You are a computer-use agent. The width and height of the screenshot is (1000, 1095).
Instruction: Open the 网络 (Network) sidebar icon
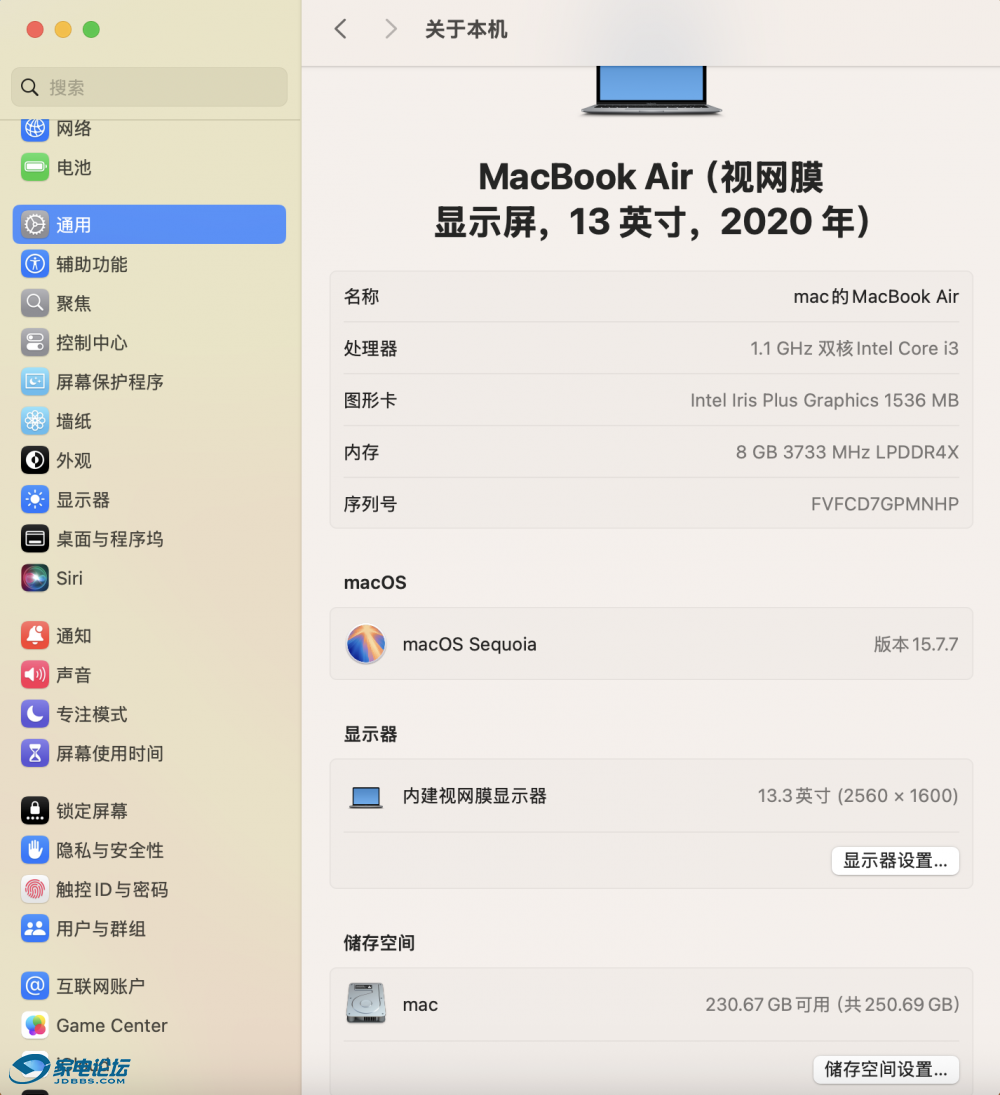35,128
